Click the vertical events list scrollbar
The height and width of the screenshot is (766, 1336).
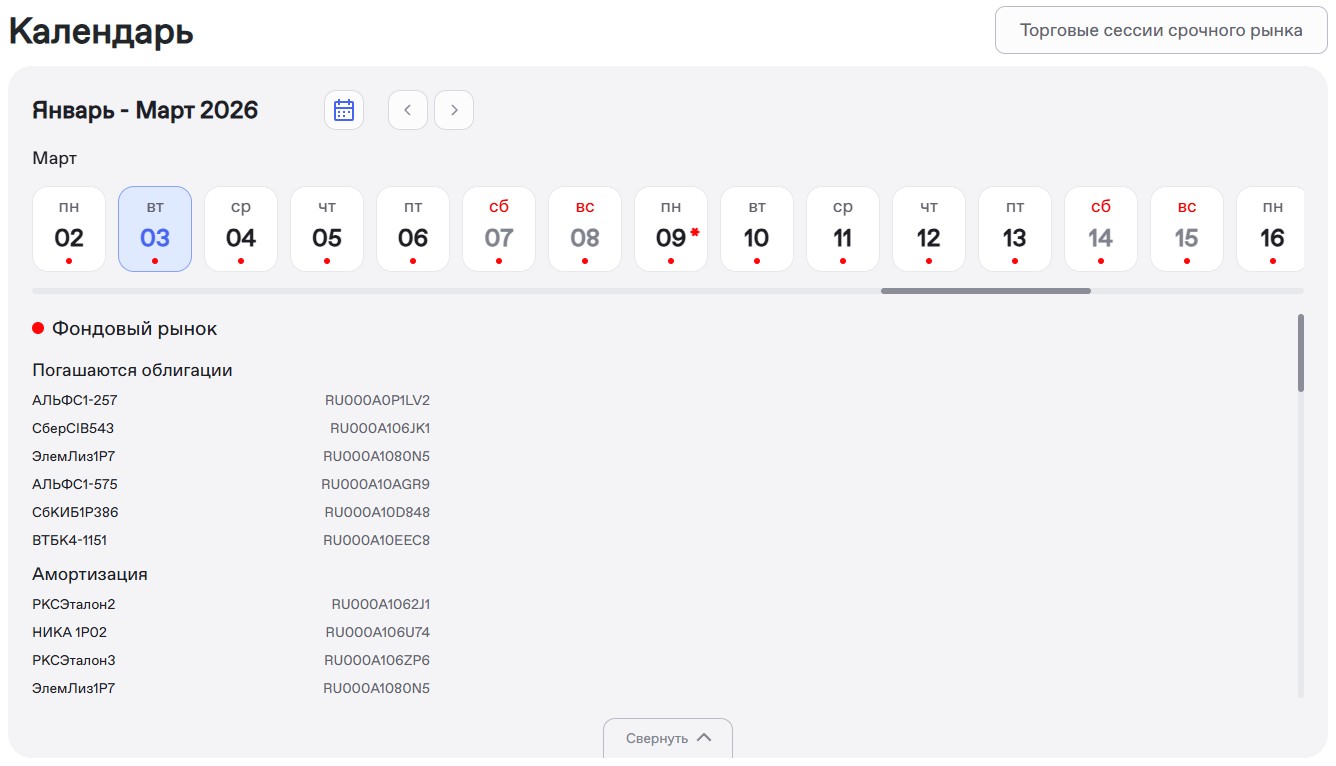coord(1300,353)
